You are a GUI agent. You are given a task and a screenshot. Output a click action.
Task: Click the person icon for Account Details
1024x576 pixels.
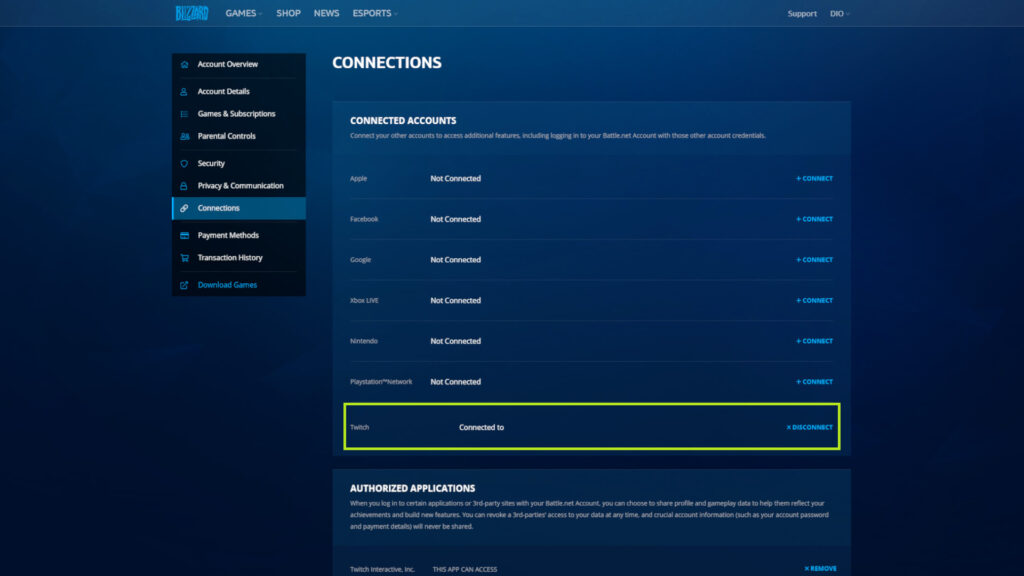point(184,91)
